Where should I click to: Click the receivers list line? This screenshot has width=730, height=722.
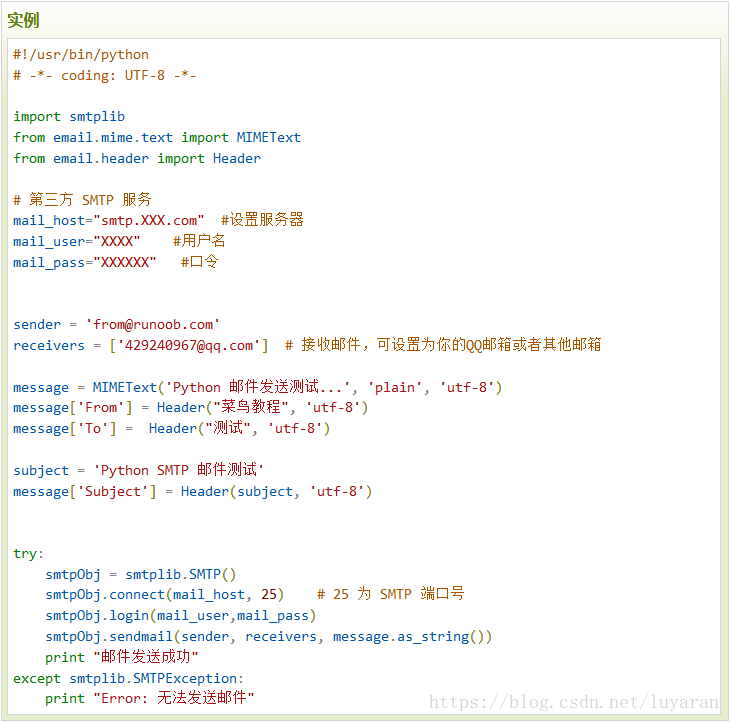click(x=307, y=345)
